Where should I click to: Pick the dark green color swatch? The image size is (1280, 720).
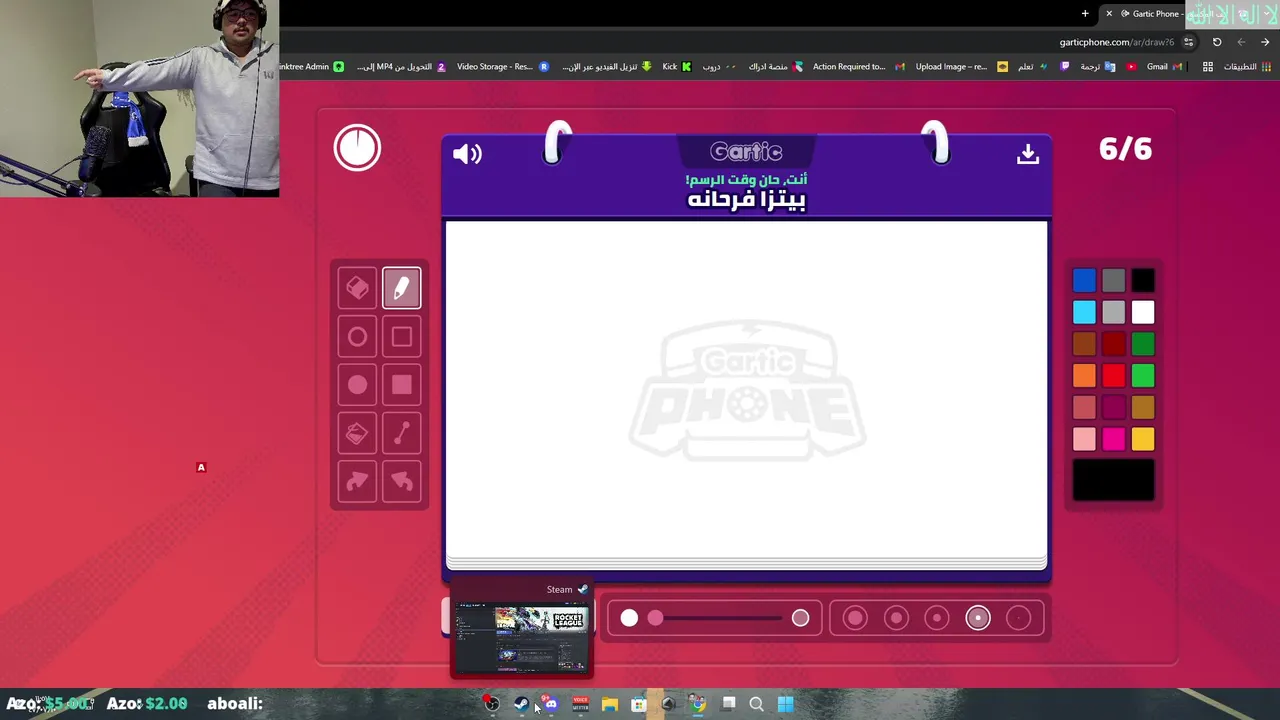pyautogui.click(x=1143, y=344)
